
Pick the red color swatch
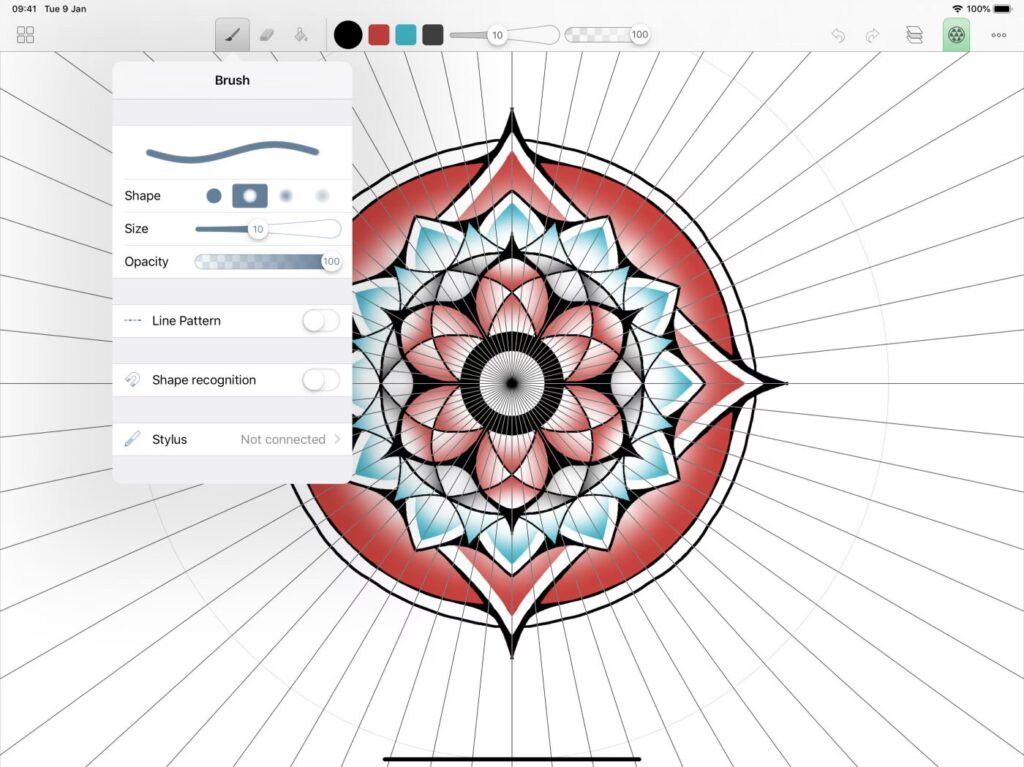click(x=379, y=35)
